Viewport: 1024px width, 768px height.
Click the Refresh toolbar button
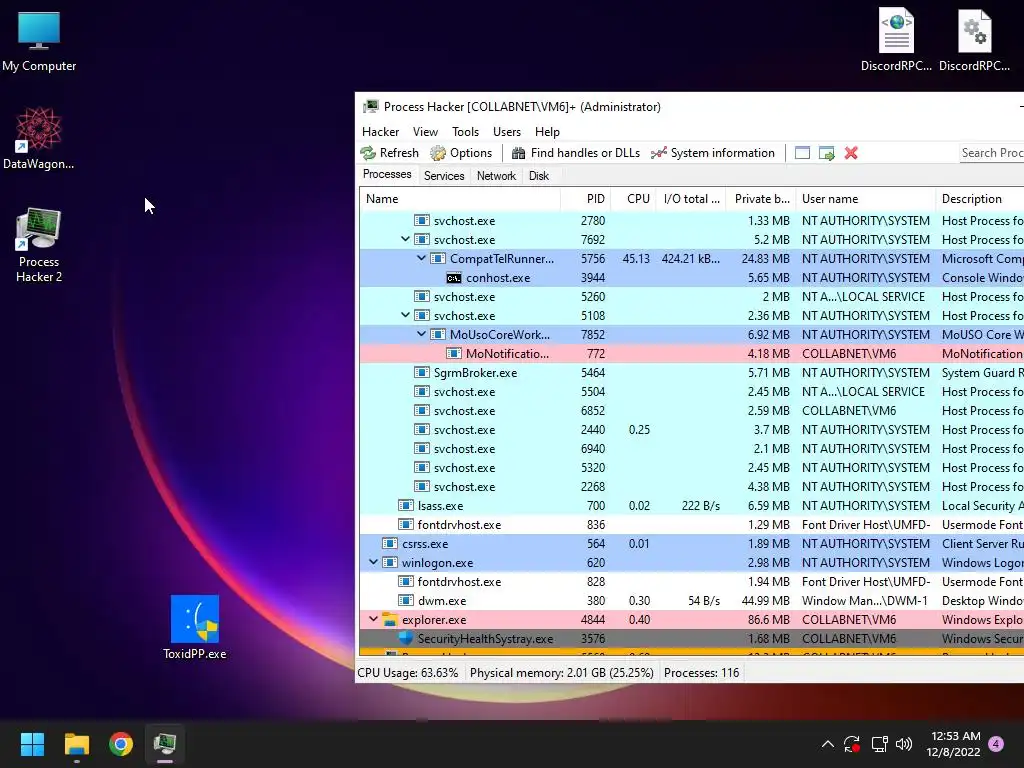pyautogui.click(x=390, y=153)
